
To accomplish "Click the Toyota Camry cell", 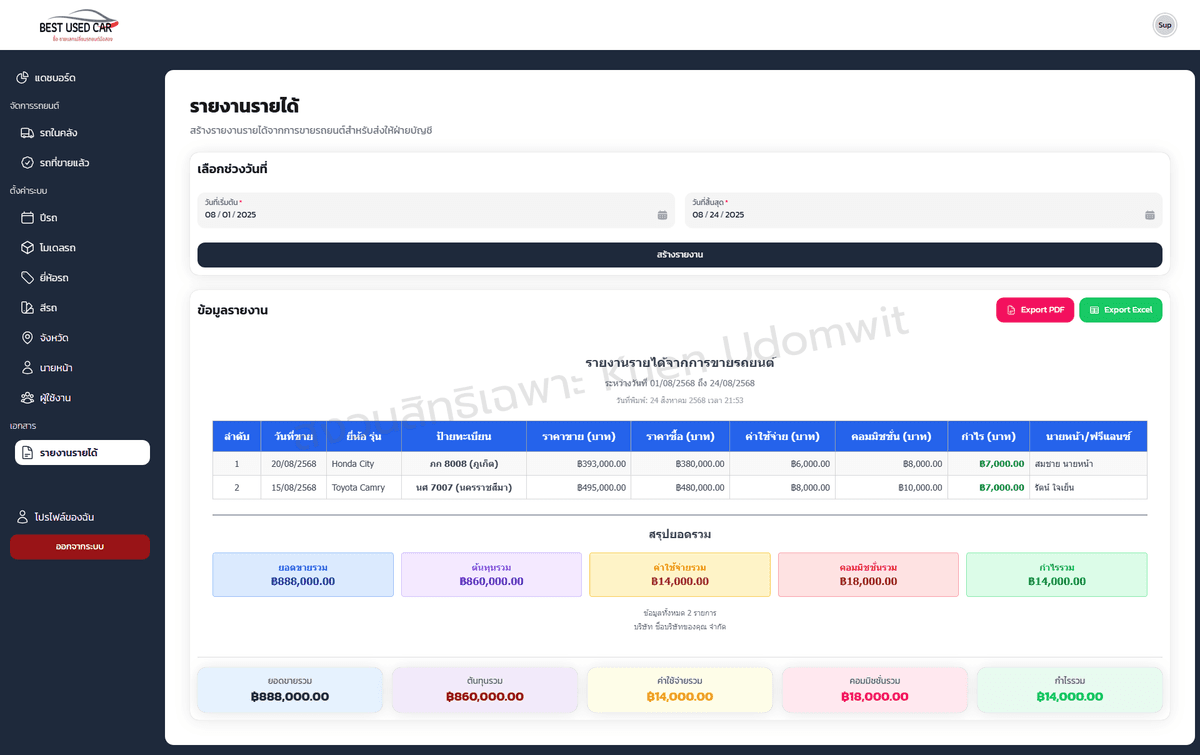I will click(364, 488).
